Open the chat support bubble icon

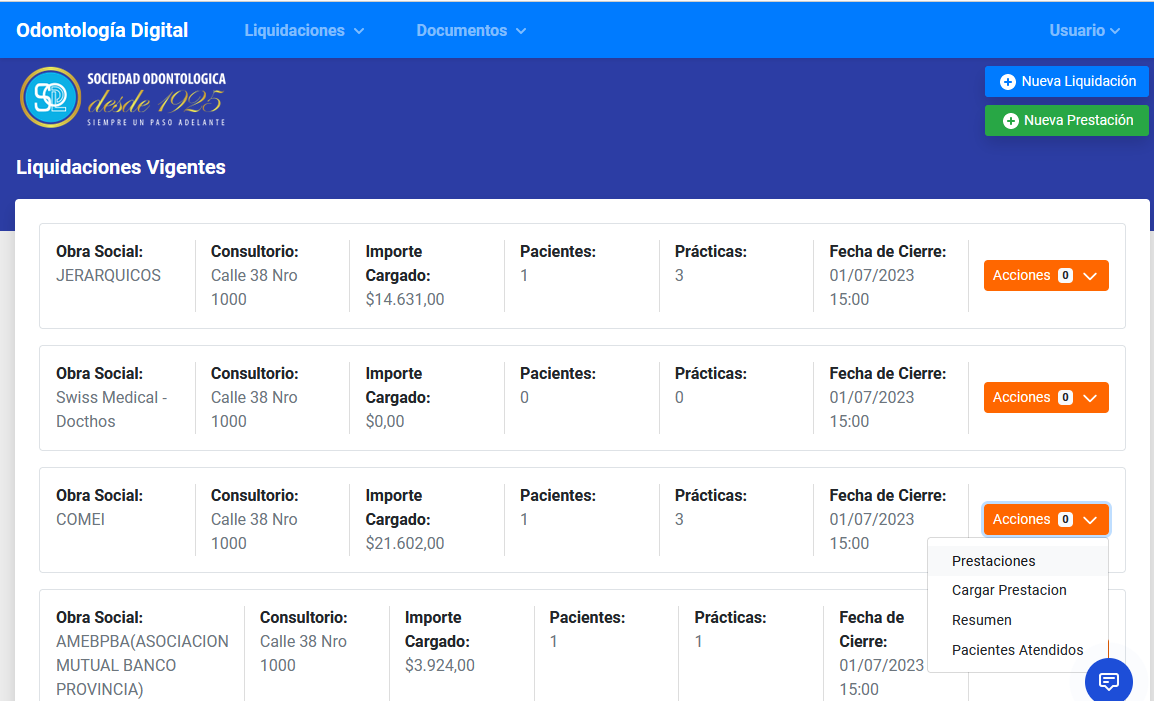coord(1108,681)
